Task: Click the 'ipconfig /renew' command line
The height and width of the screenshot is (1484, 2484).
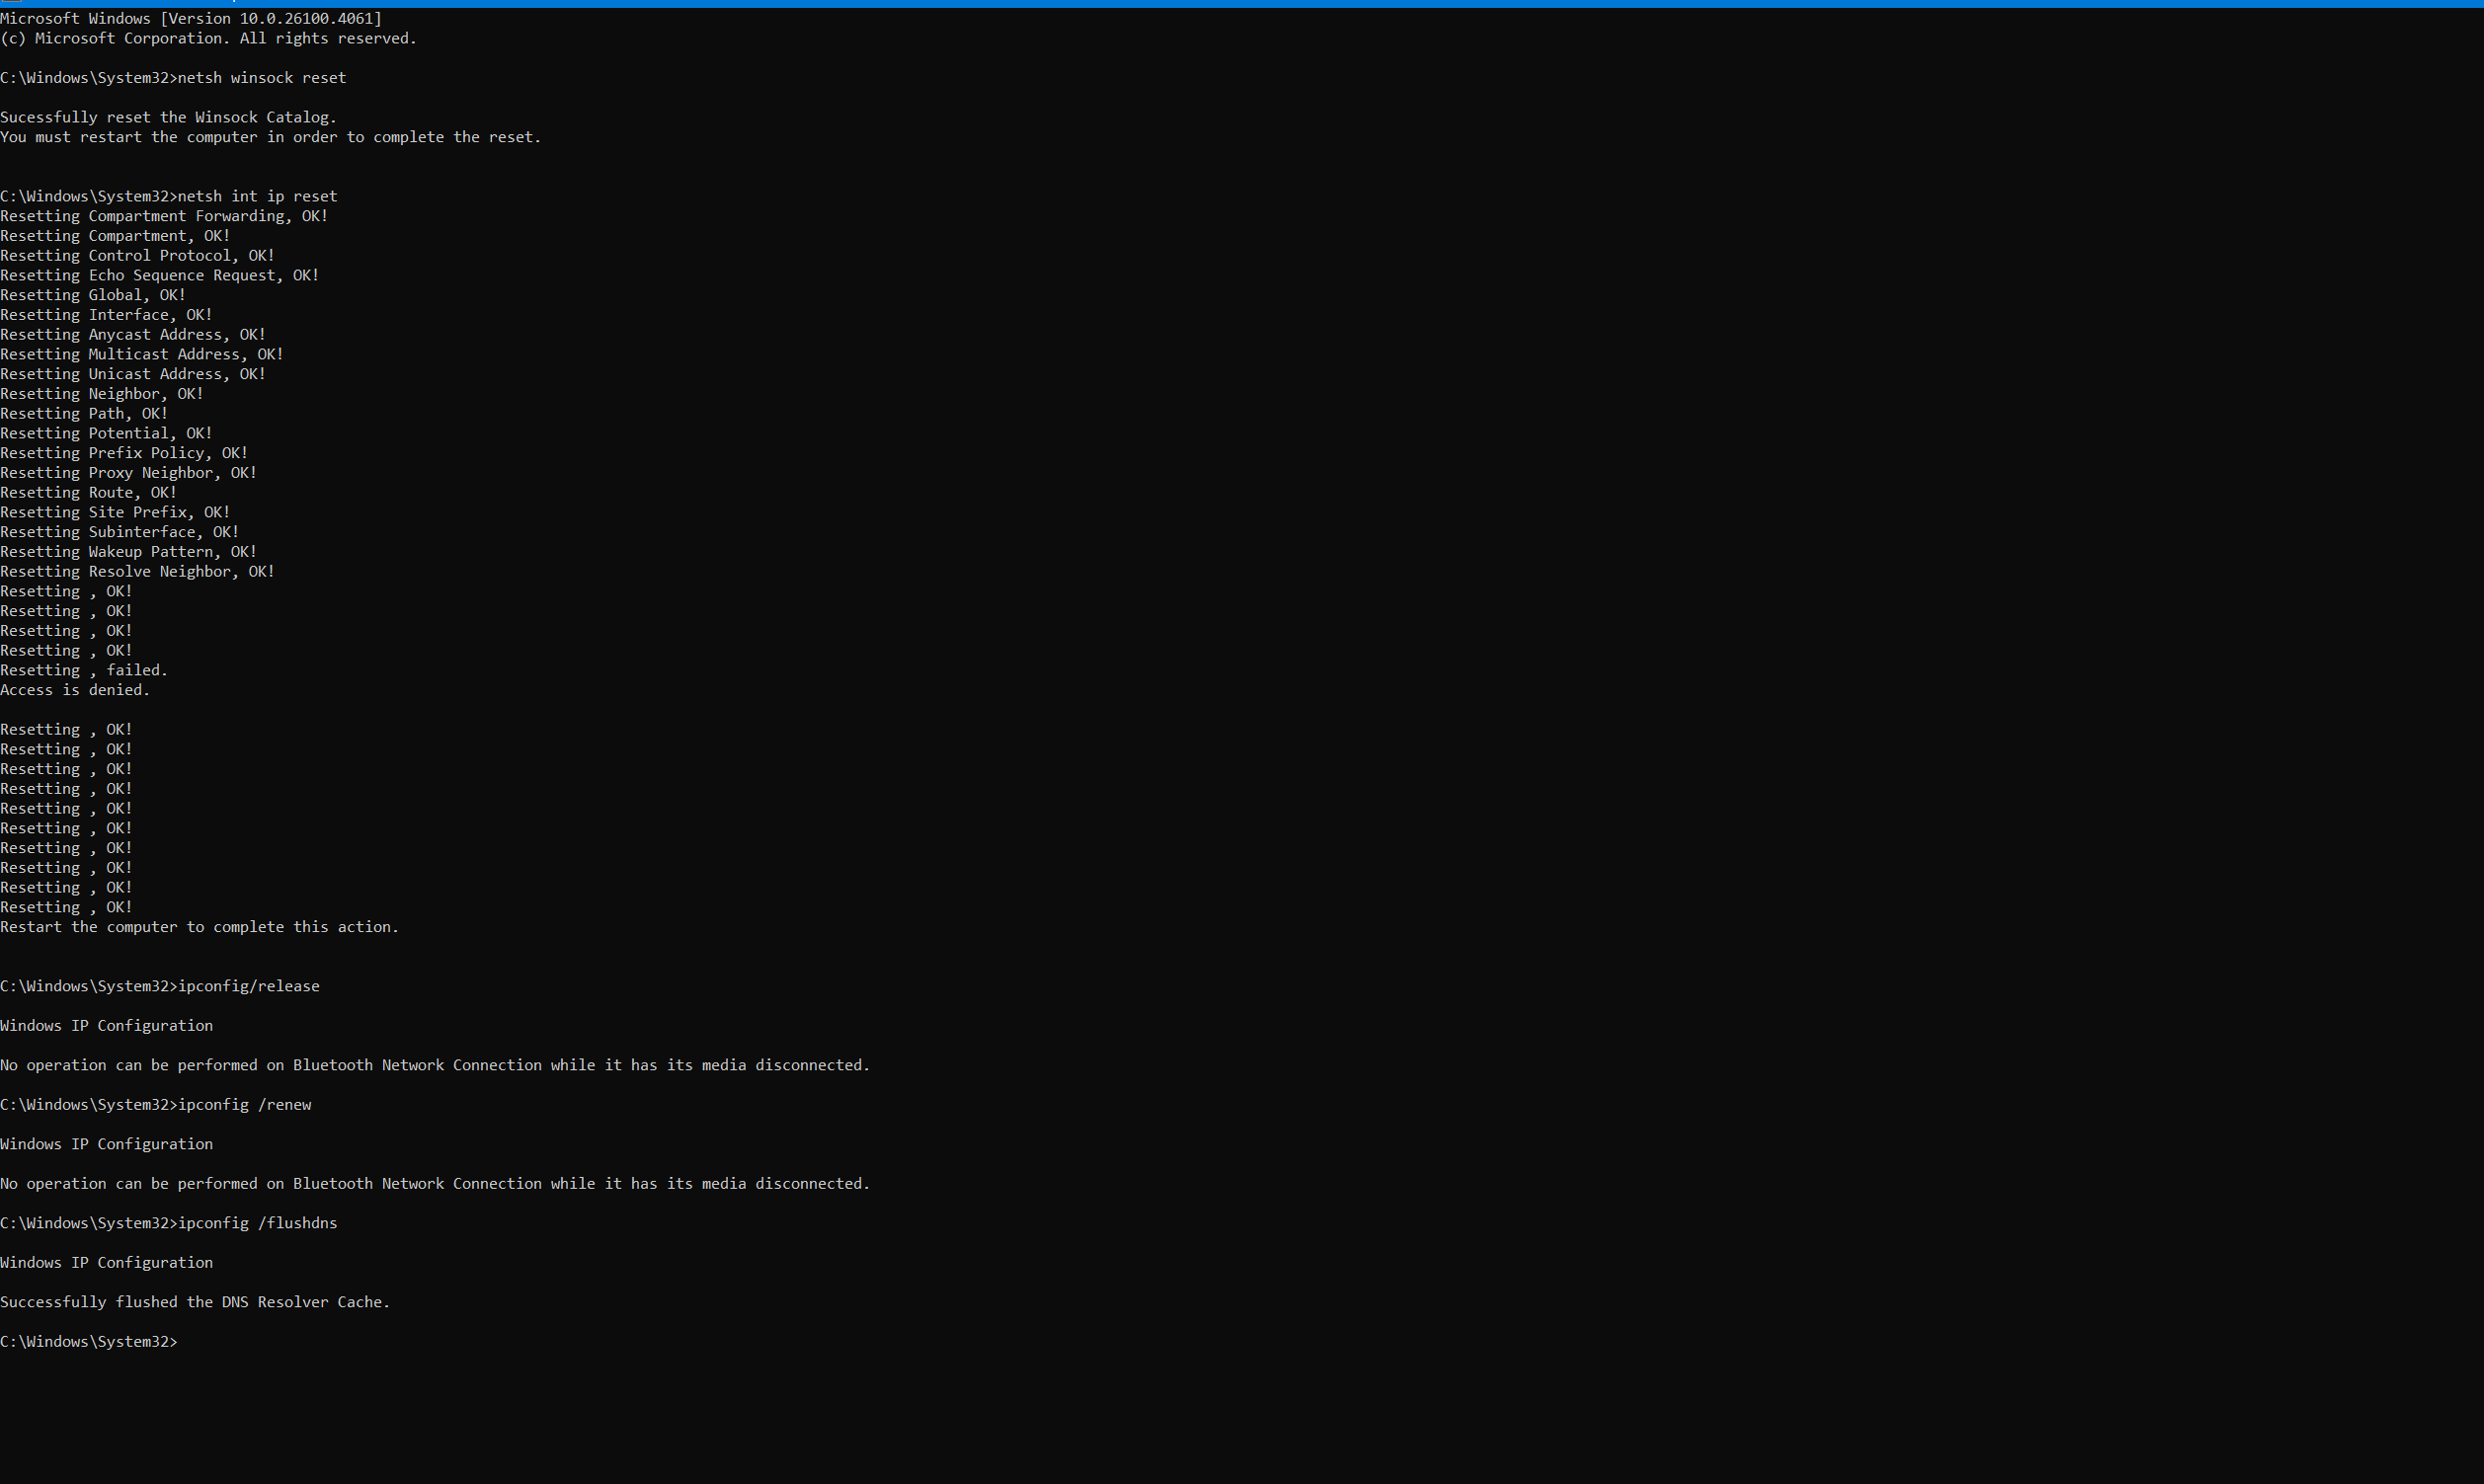Action: pos(156,1104)
